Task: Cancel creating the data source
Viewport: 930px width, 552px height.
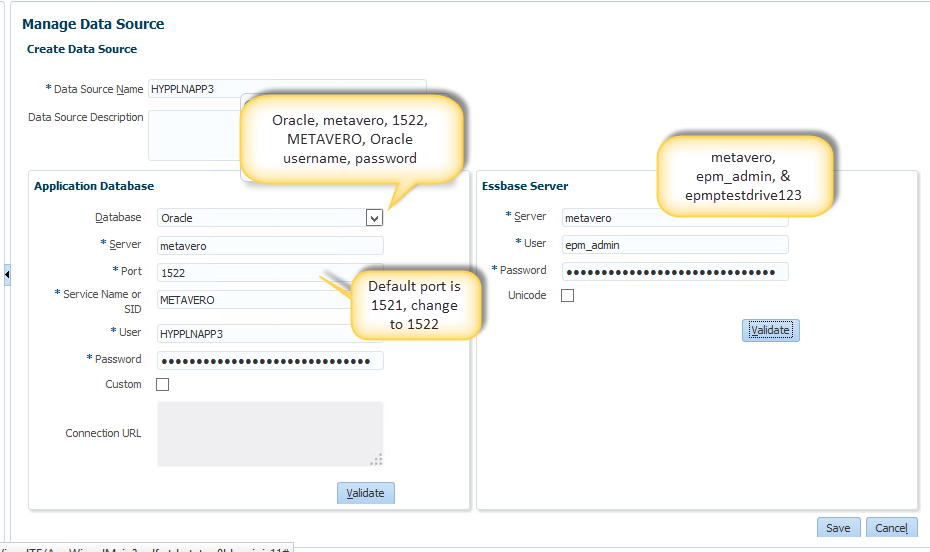Action: tap(891, 528)
